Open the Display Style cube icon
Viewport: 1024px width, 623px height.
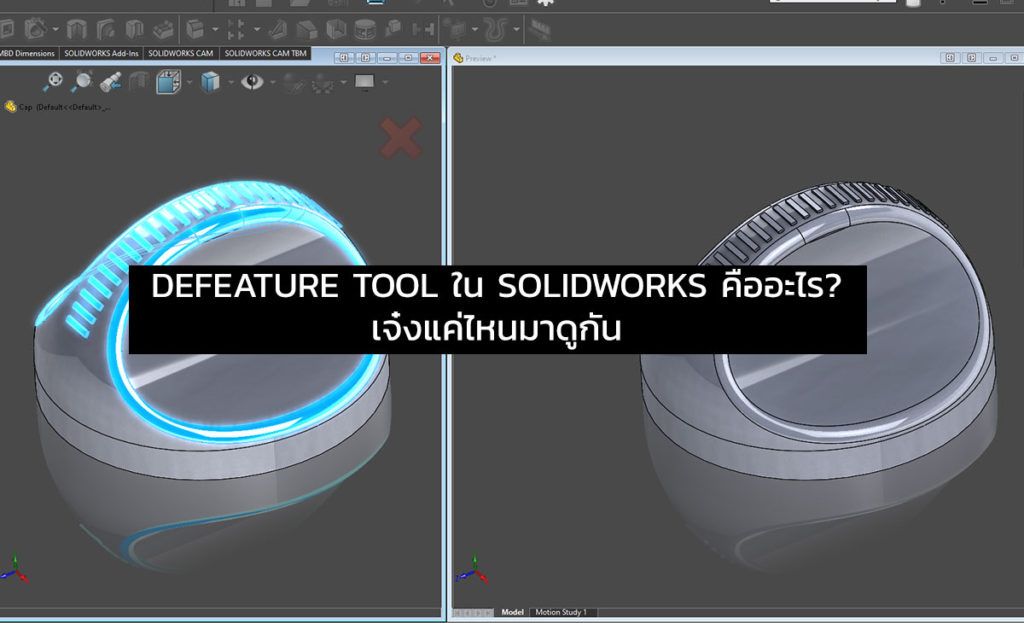click(210, 82)
